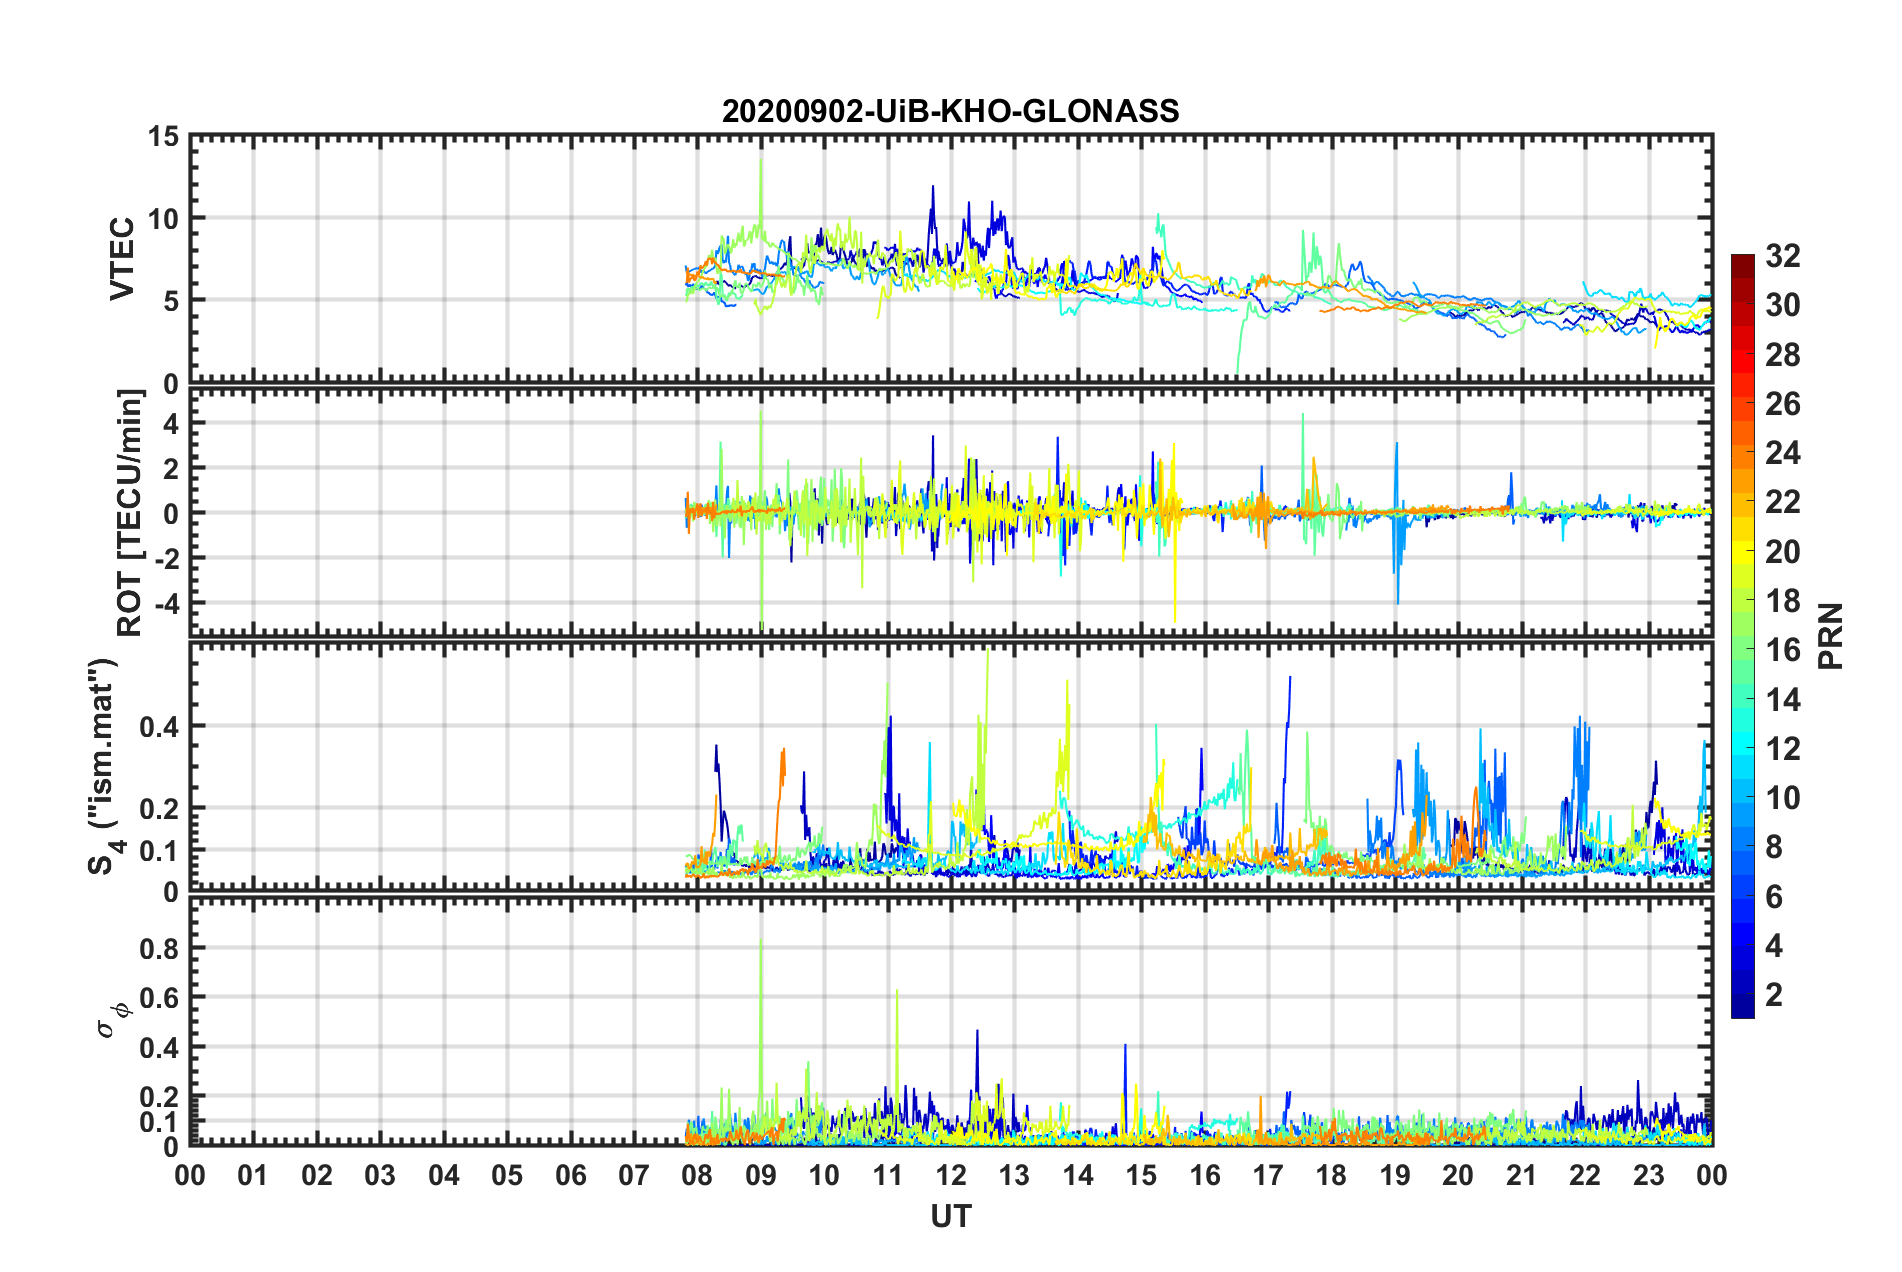1902x1272 pixels.
Task: Click colorbar tick label 16
Action: pos(1783,651)
